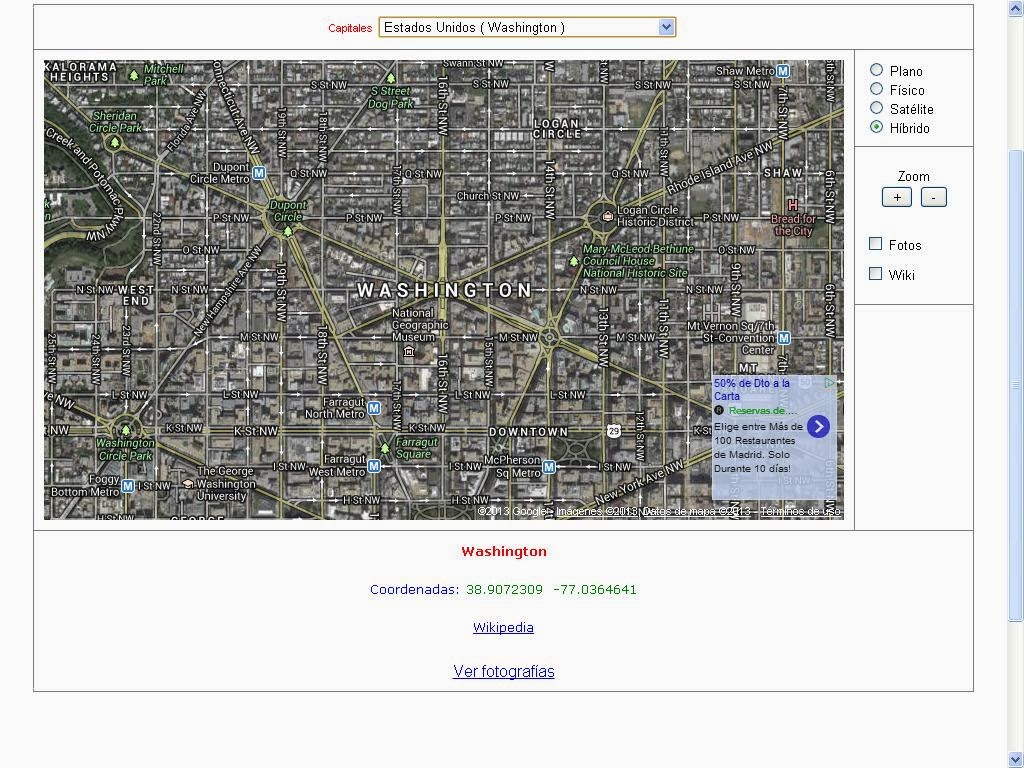The height and width of the screenshot is (768, 1024).
Task: Click the DOWNTOWN map label
Action: pyautogui.click(x=528, y=432)
